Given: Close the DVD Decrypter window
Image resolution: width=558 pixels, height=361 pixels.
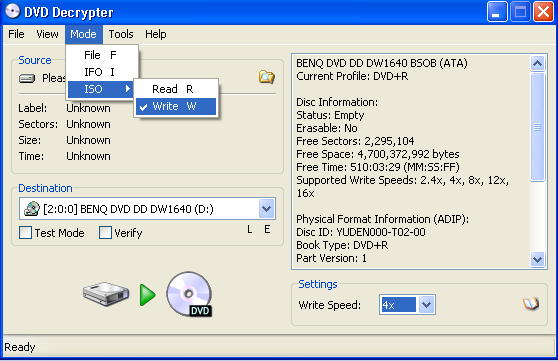Looking at the screenshot, I should pos(543,12).
